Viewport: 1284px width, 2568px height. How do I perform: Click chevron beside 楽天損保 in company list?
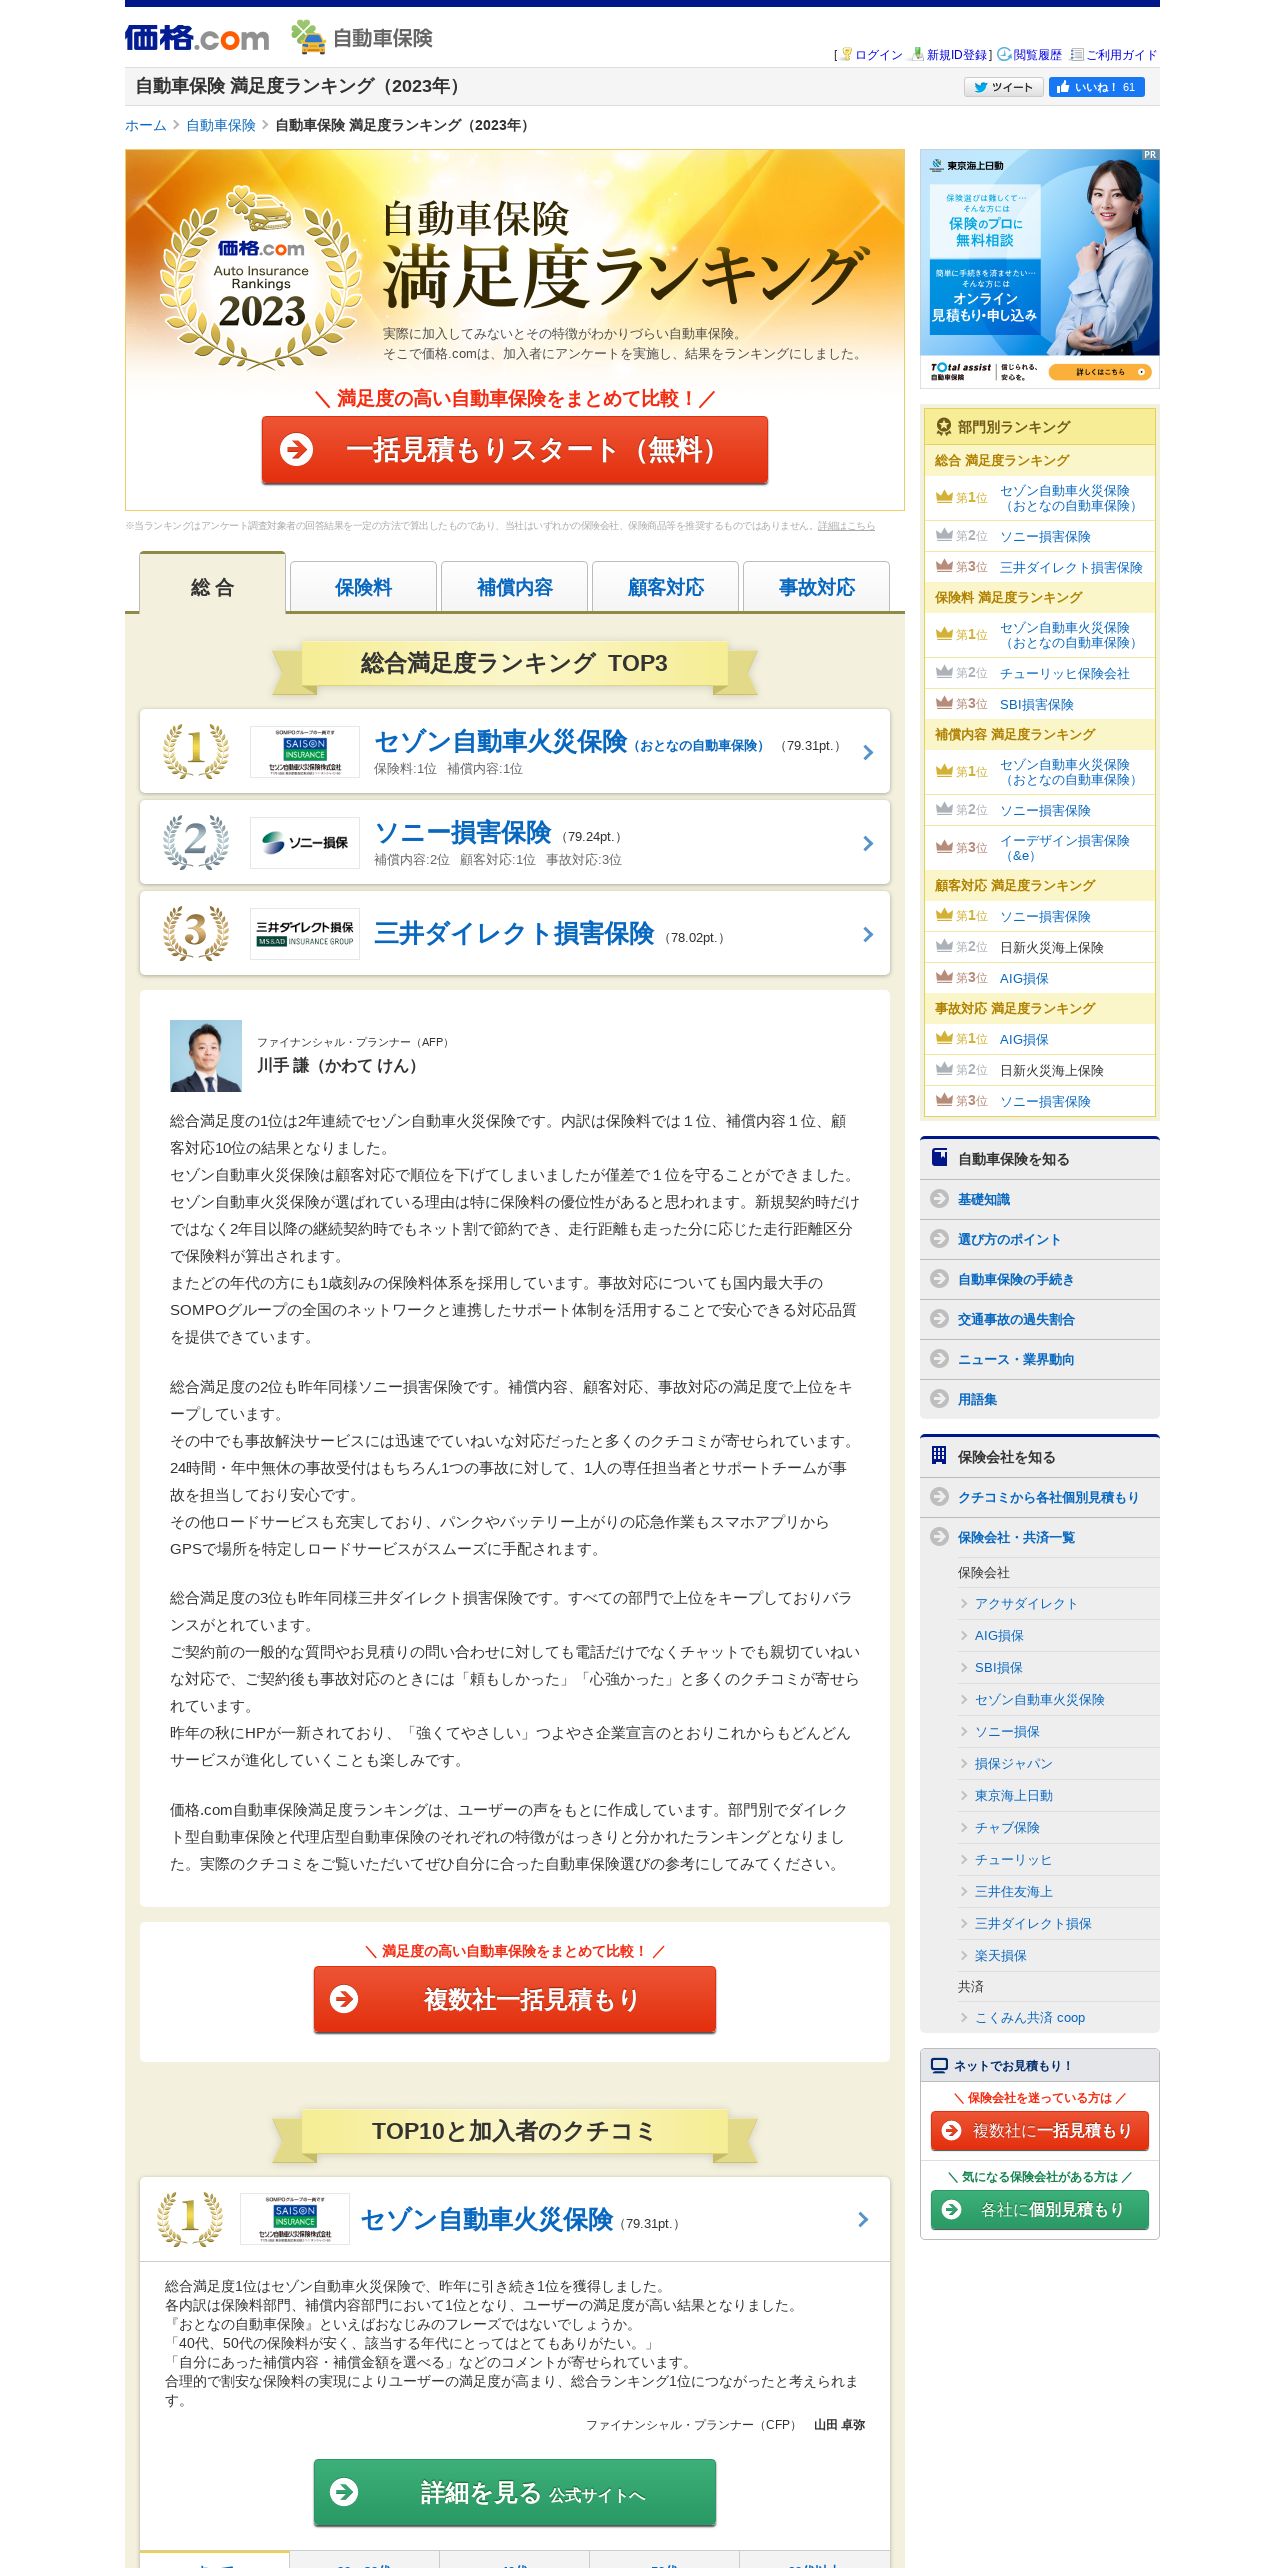[964, 1956]
